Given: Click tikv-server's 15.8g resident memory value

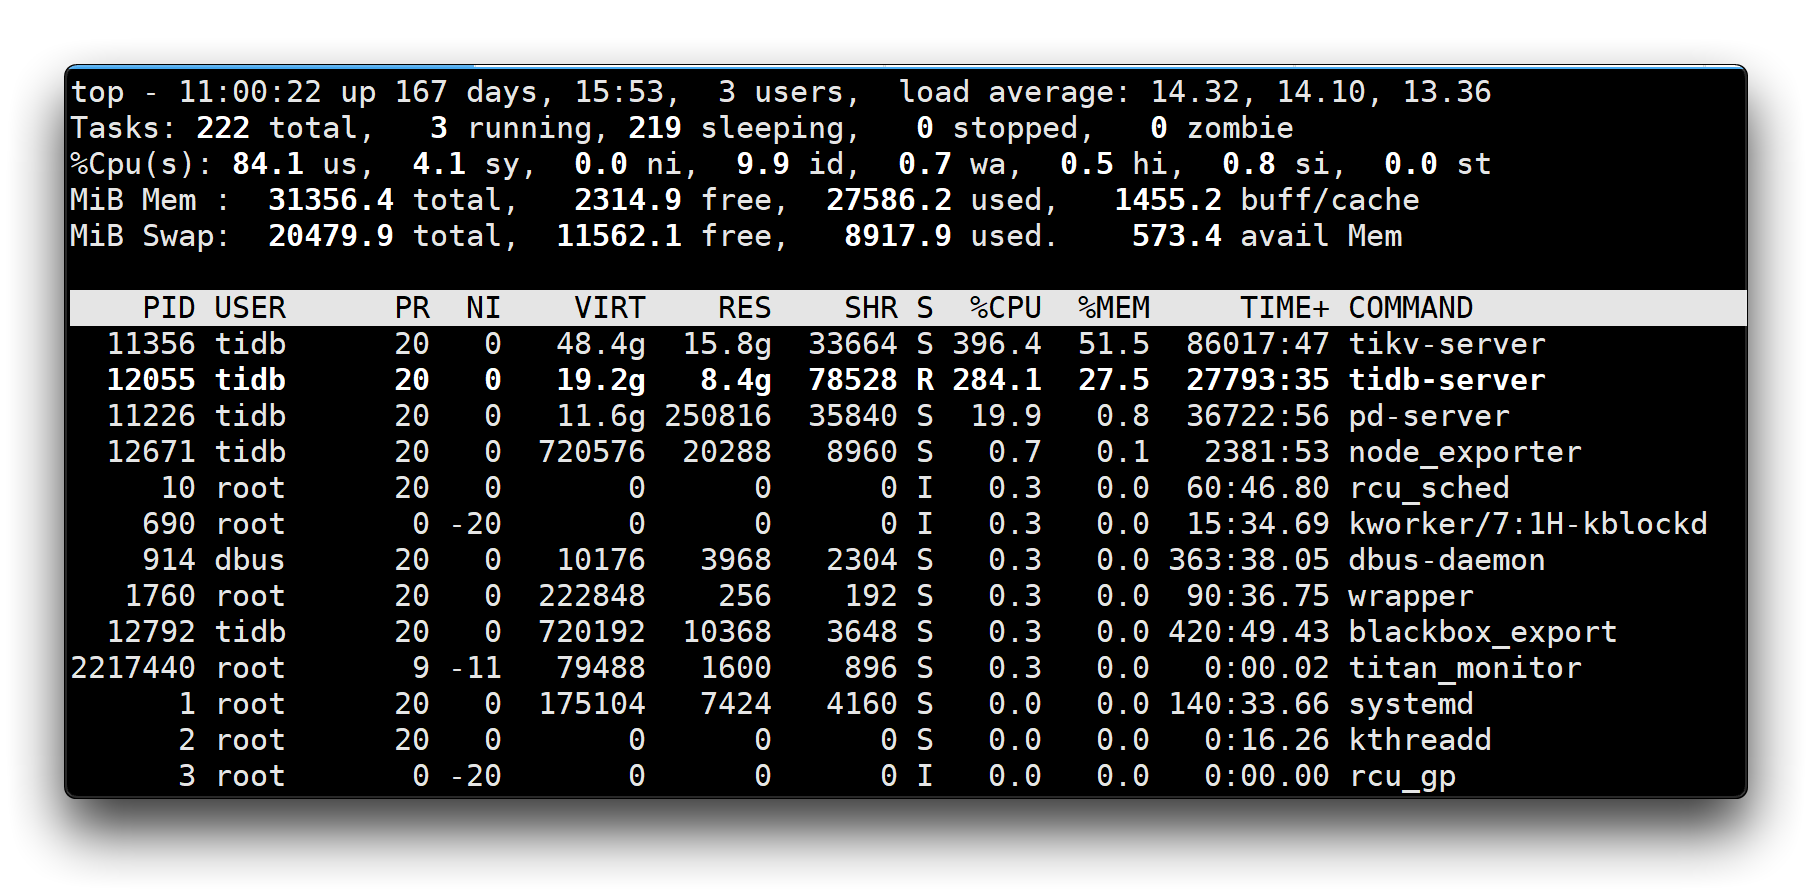Looking at the screenshot, I should tap(727, 344).
